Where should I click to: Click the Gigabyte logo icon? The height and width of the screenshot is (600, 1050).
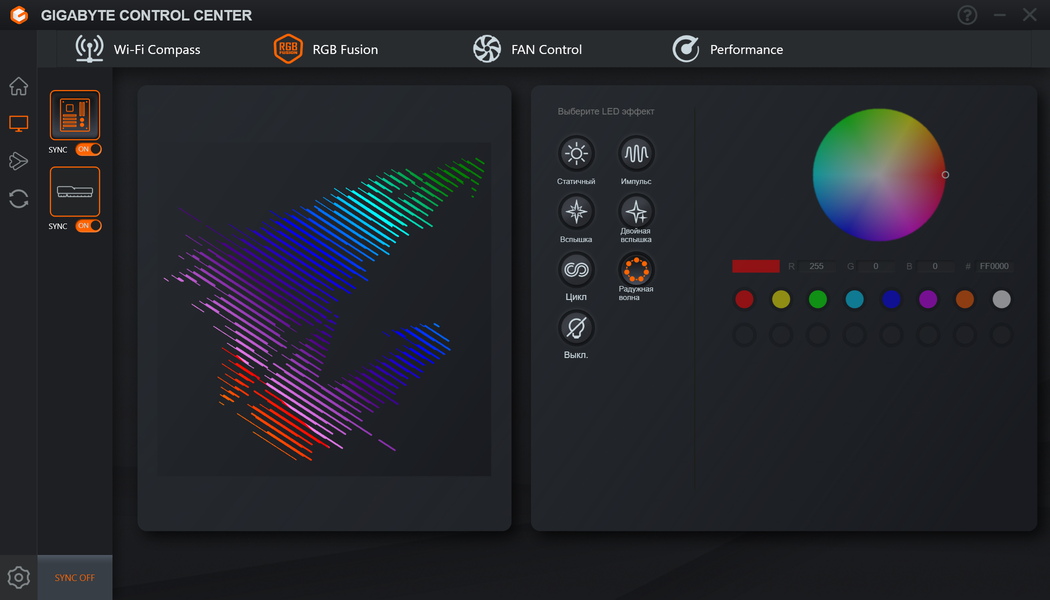click(x=19, y=15)
